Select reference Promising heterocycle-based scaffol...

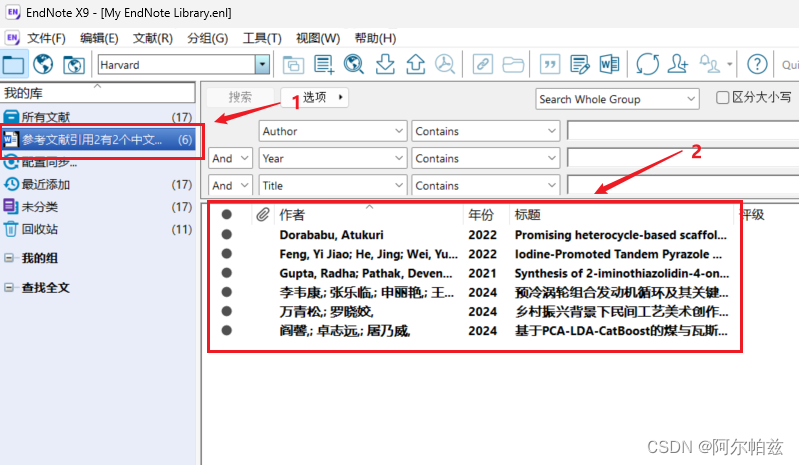click(x=621, y=235)
